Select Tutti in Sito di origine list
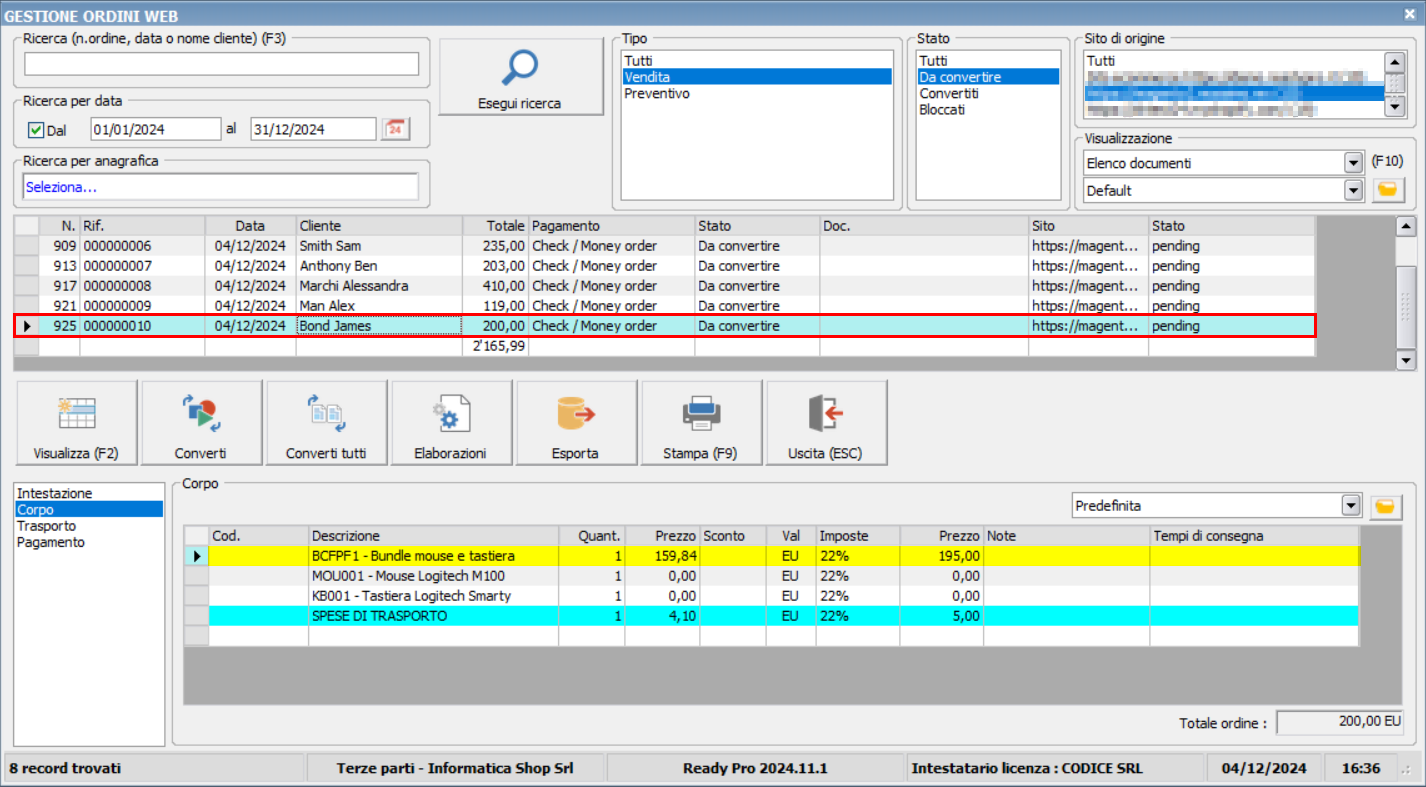The height and width of the screenshot is (787, 1426). click(1234, 61)
